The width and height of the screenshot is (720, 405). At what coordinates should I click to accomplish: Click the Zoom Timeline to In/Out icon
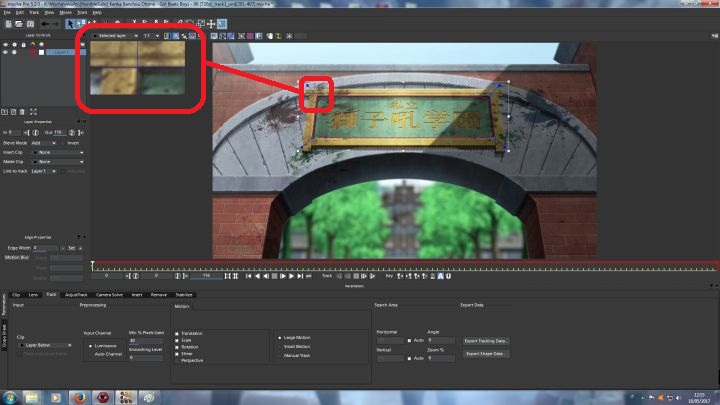pyautogui.click(x=227, y=276)
